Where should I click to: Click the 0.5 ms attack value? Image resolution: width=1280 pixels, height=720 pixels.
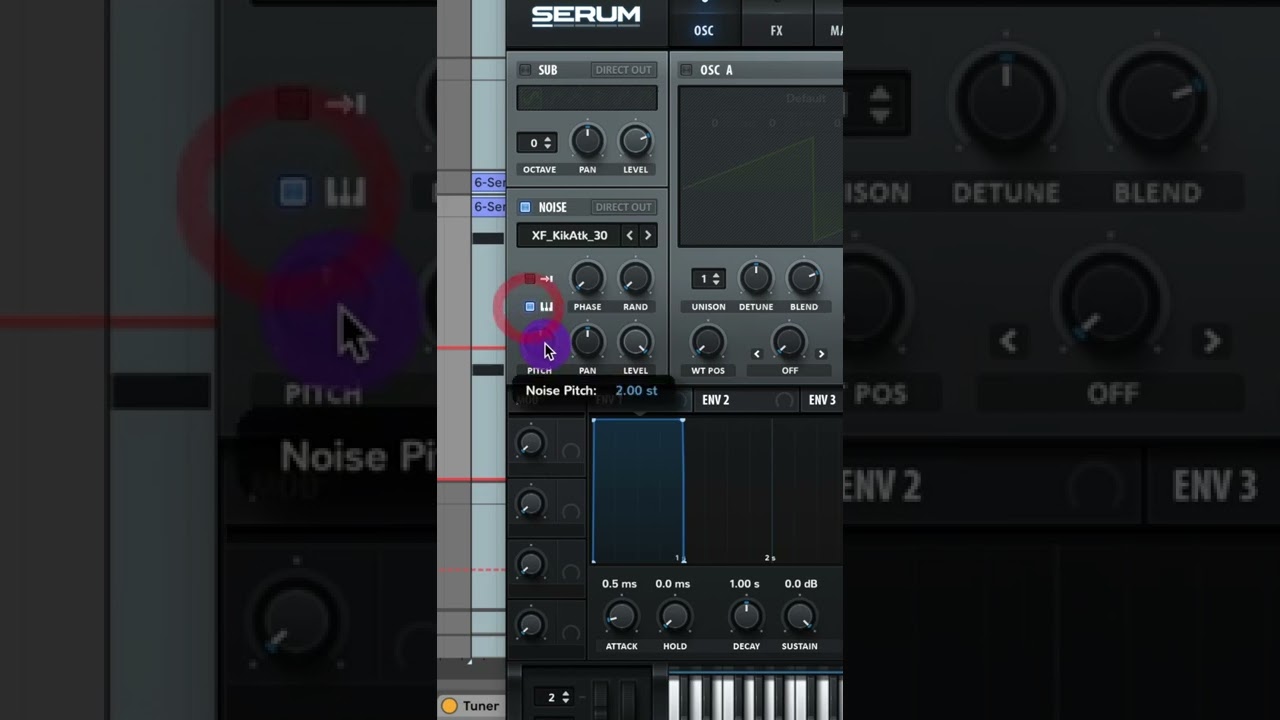[x=619, y=584]
